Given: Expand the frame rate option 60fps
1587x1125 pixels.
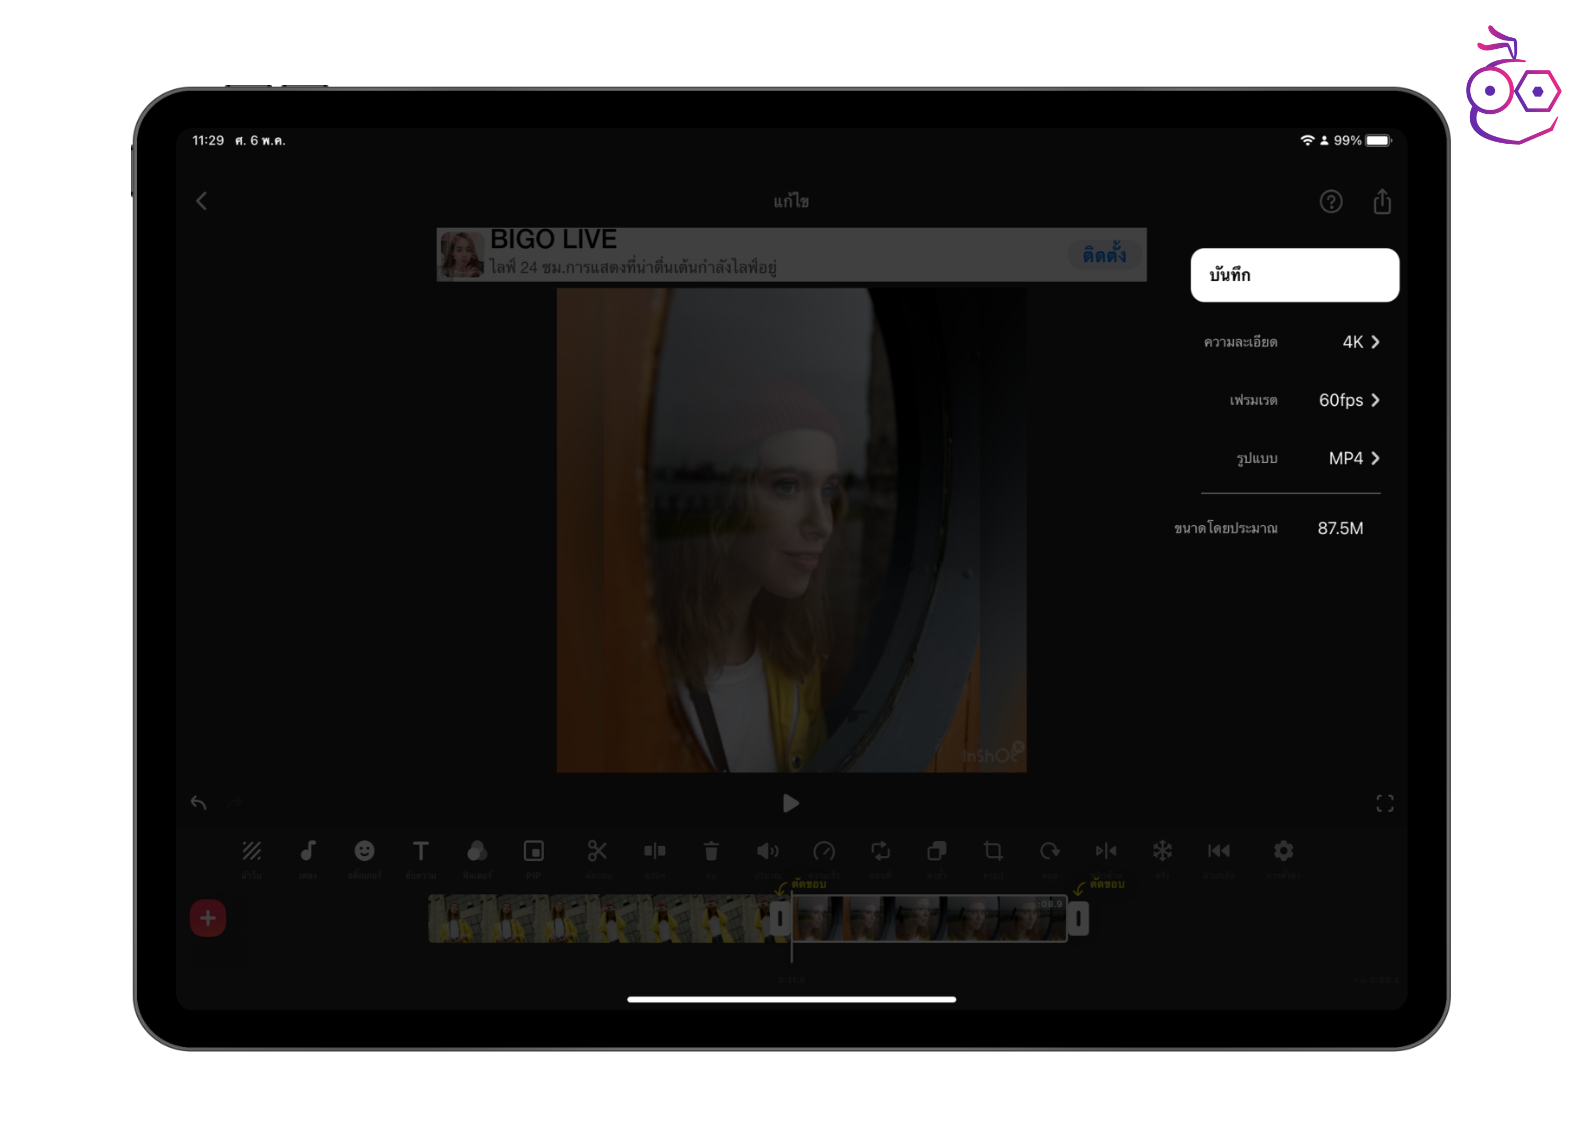Looking at the screenshot, I should pos(1349,400).
